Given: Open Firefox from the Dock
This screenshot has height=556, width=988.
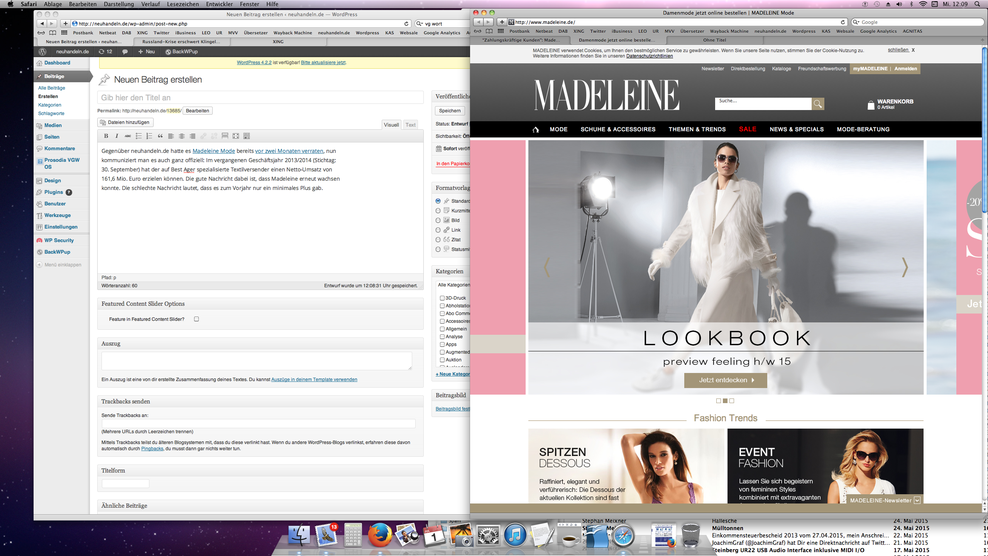Looking at the screenshot, I should [x=379, y=535].
